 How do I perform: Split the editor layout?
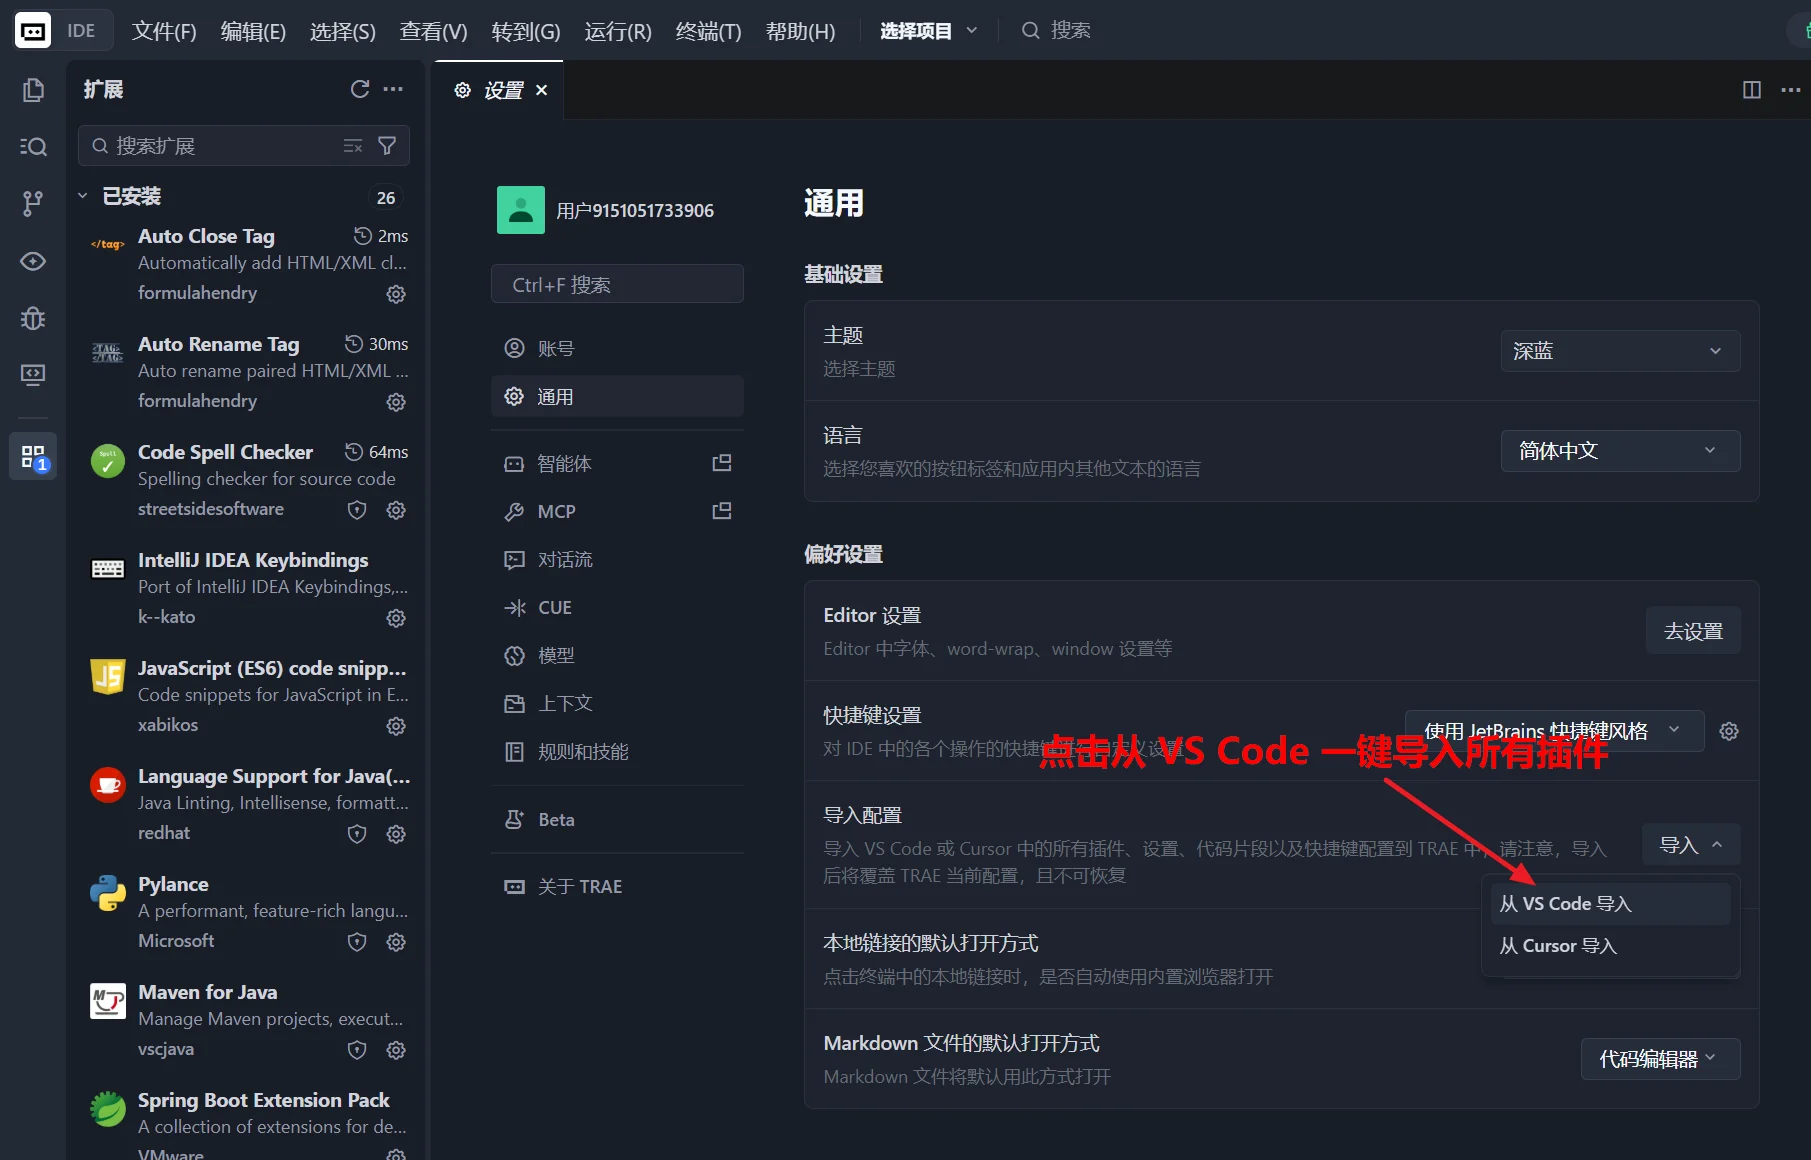coord(1752,90)
